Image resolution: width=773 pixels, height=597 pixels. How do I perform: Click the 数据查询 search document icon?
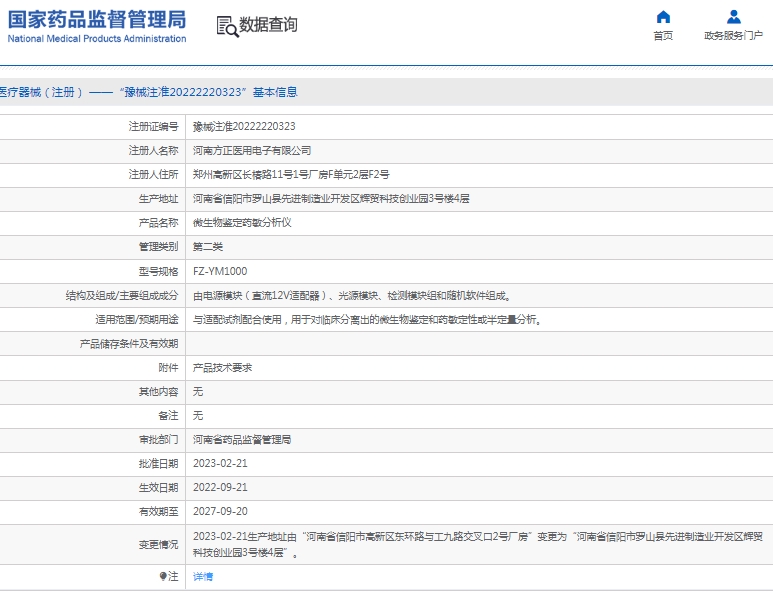(227, 26)
